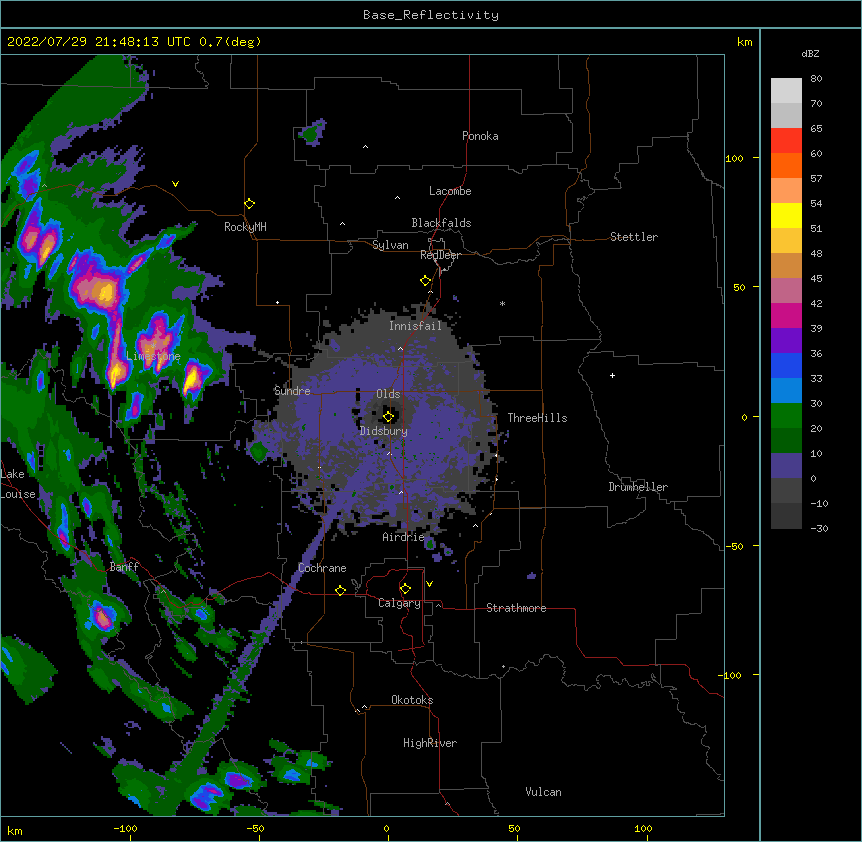Select the yellow diamond marker near Cochrane
Screen dimensions: 862x842
coord(340,590)
